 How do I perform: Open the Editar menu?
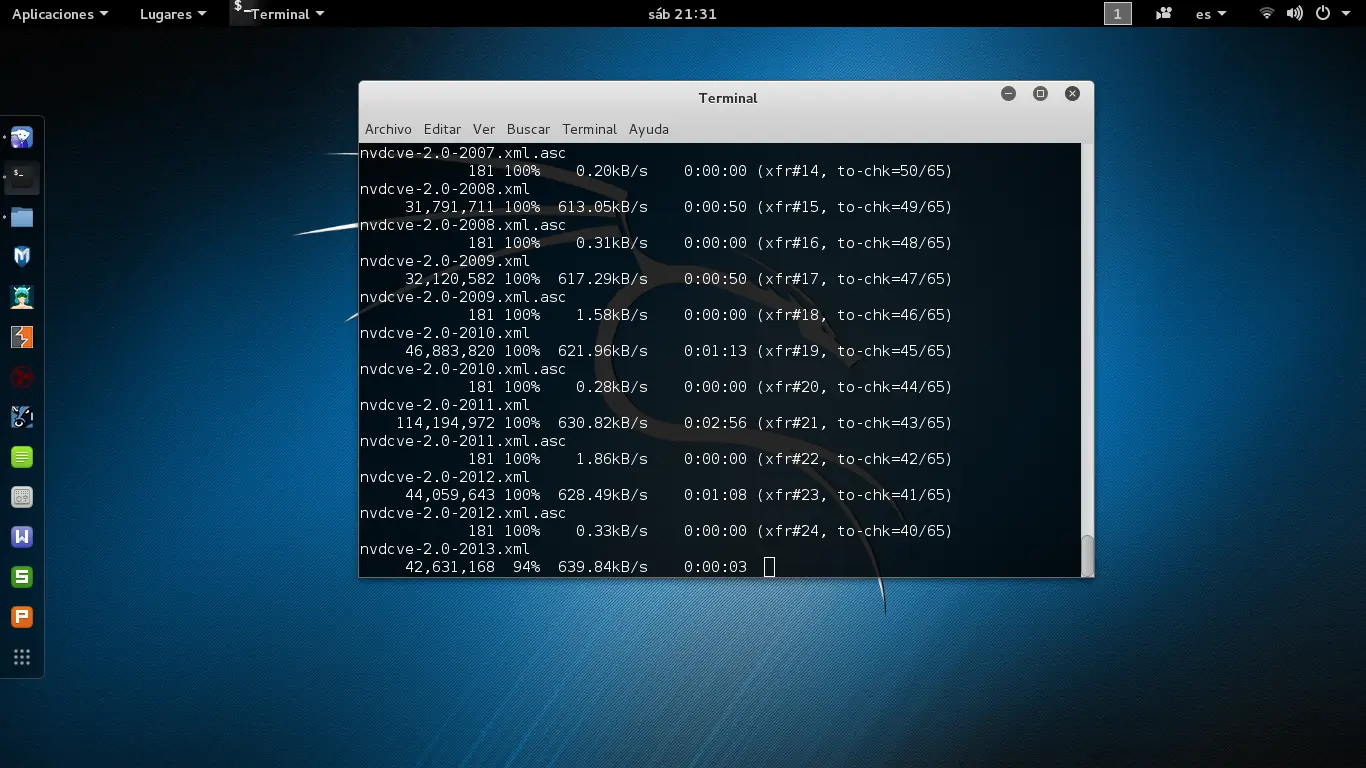coord(442,129)
